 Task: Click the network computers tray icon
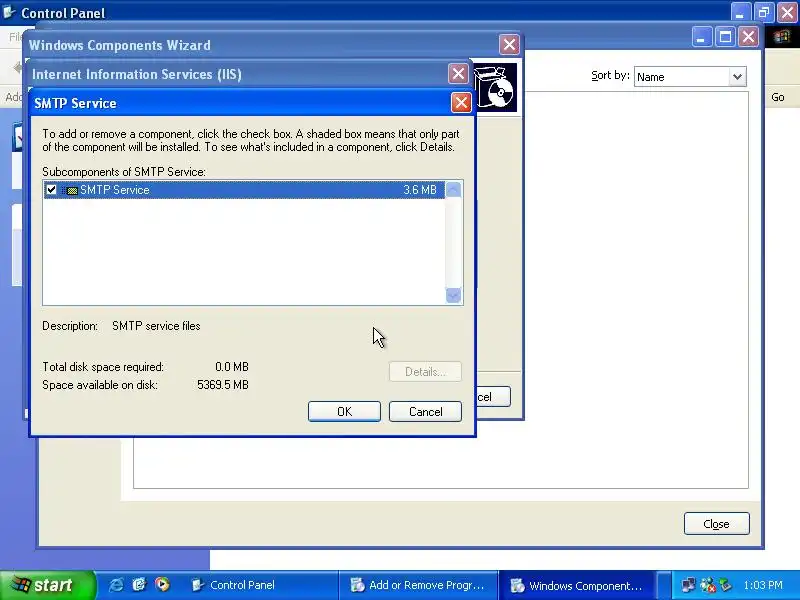[x=688, y=585]
